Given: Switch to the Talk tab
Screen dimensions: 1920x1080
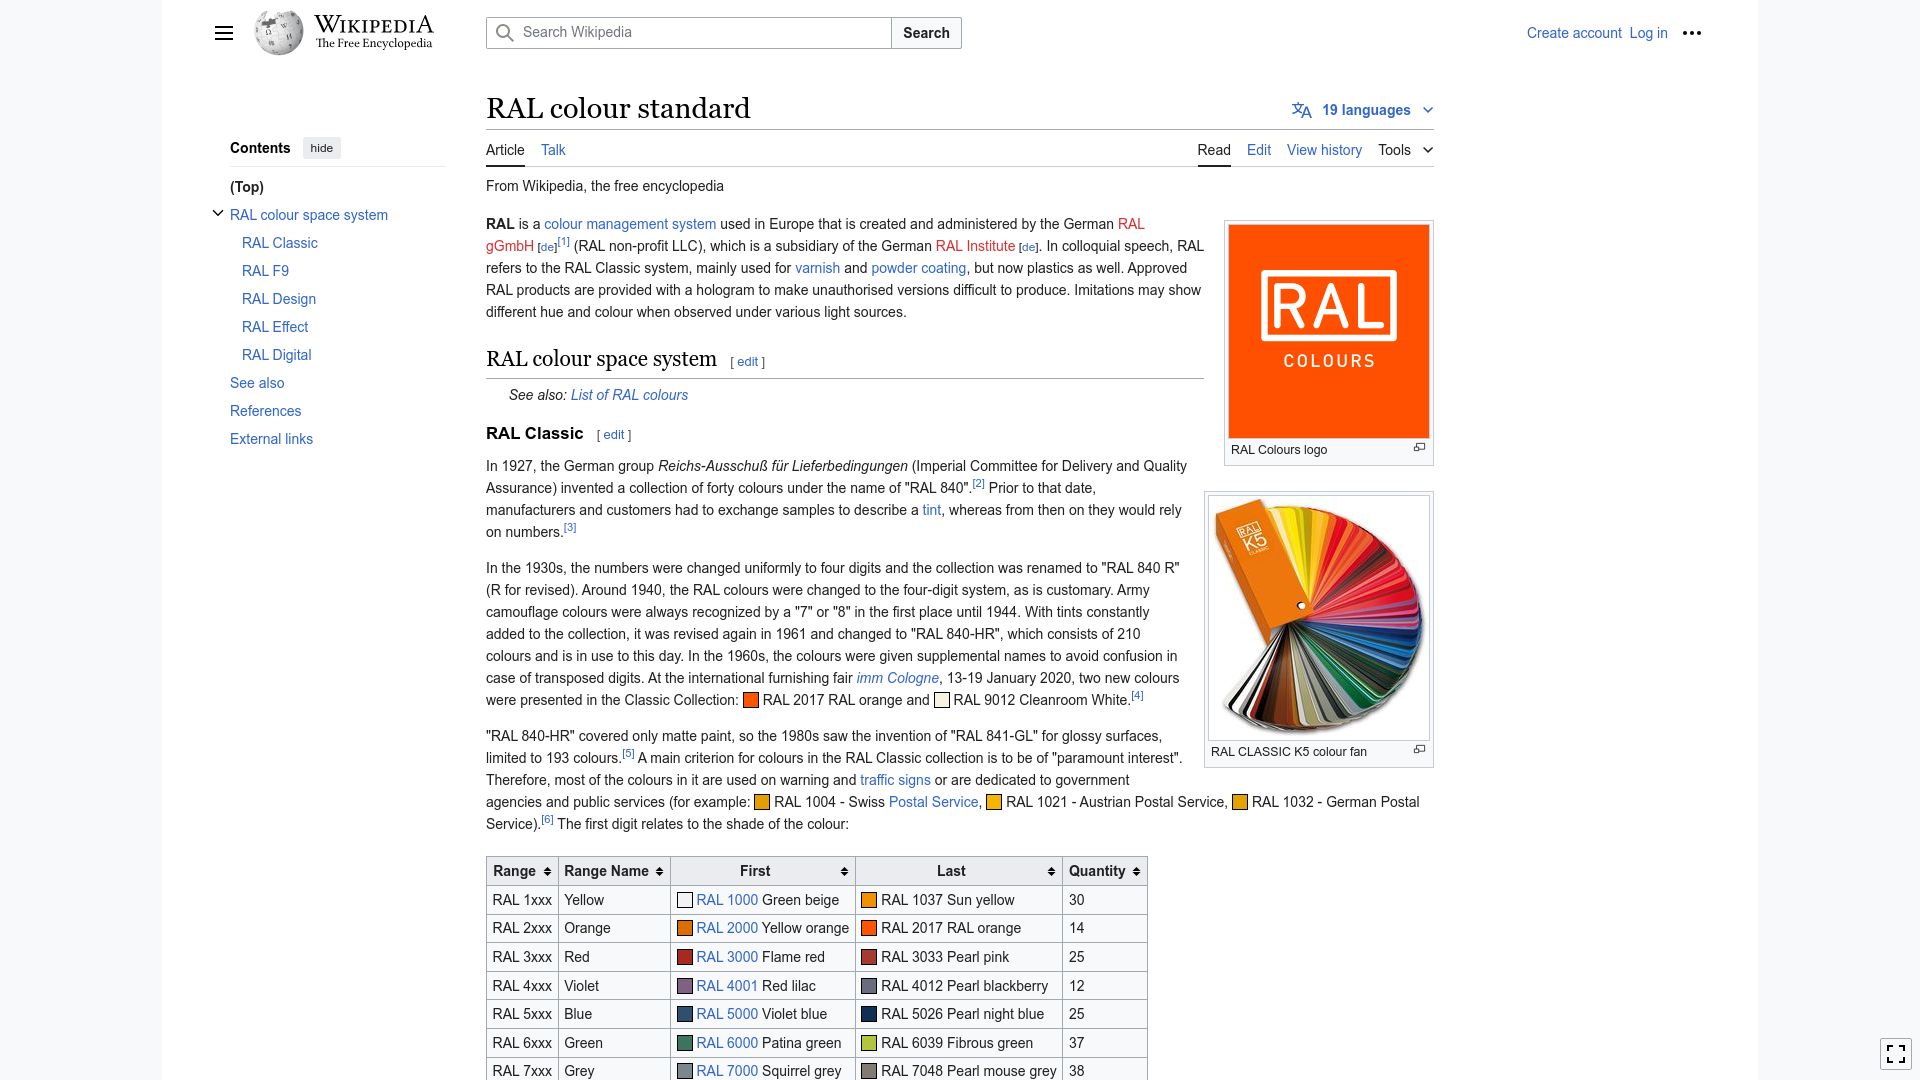Looking at the screenshot, I should pos(553,150).
